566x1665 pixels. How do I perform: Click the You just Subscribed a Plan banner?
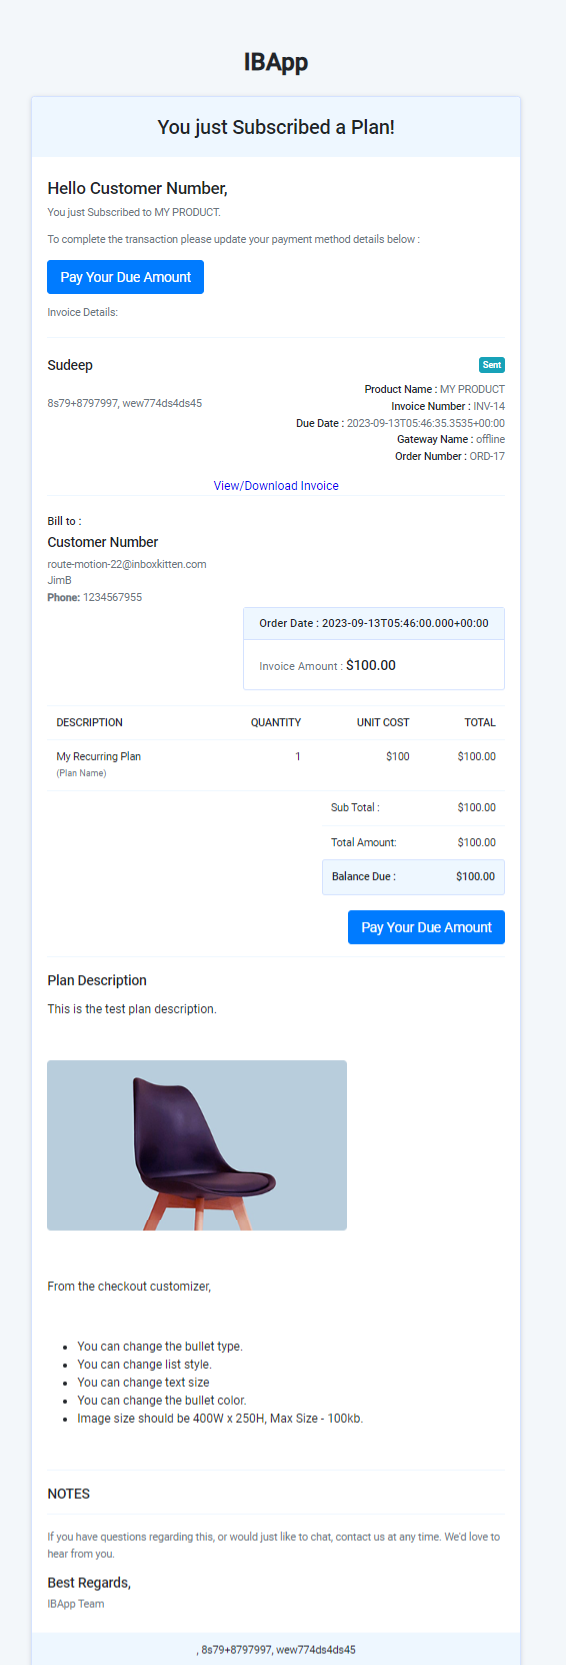point(276,127)
